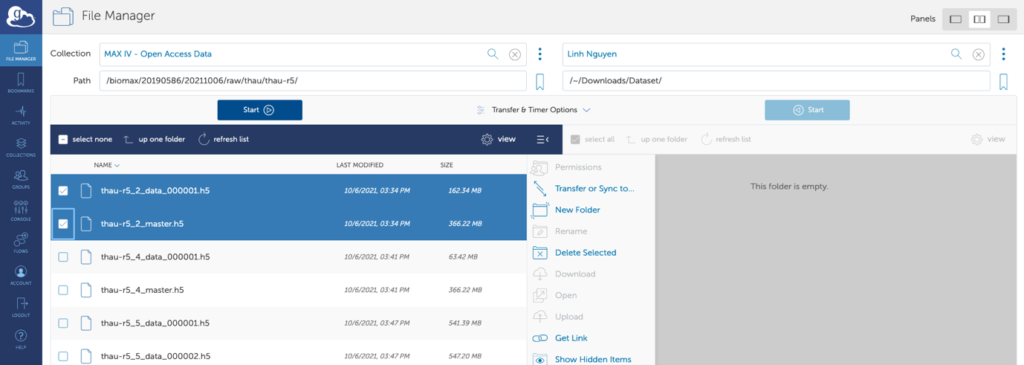Sort by LAST MODIFIED column

coord(360,165)
